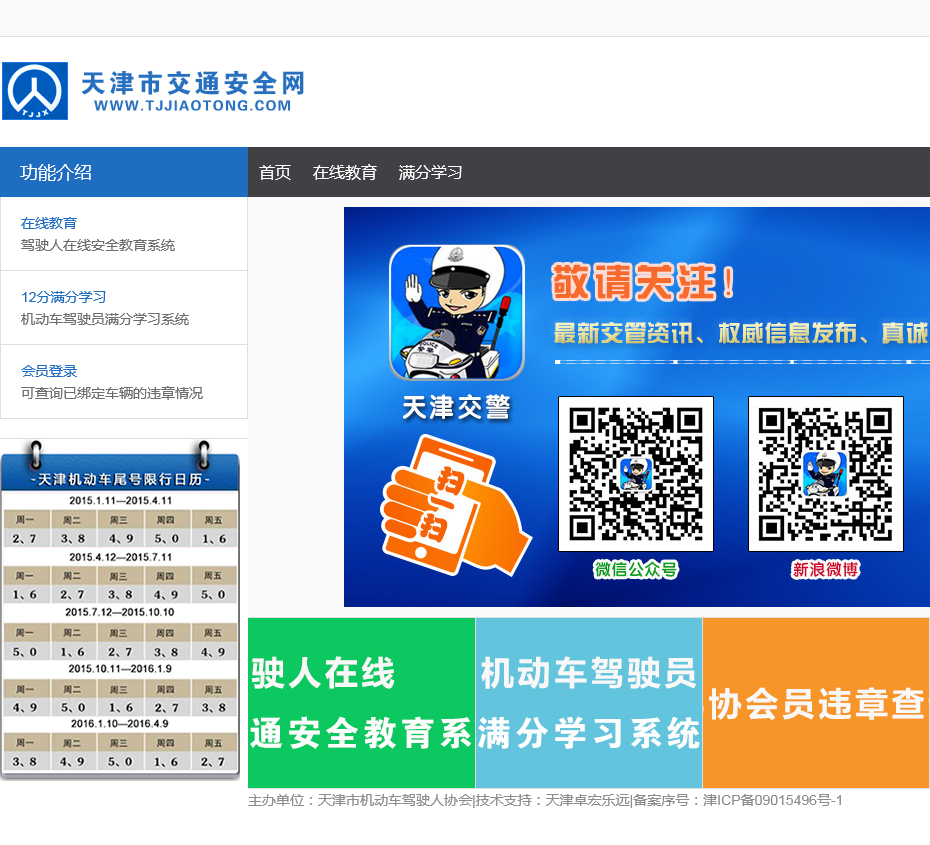This screenshot has width=930, height=845.
Task: Click 驾驶人在线安全教育系统 description text
Action: point(98,245)
